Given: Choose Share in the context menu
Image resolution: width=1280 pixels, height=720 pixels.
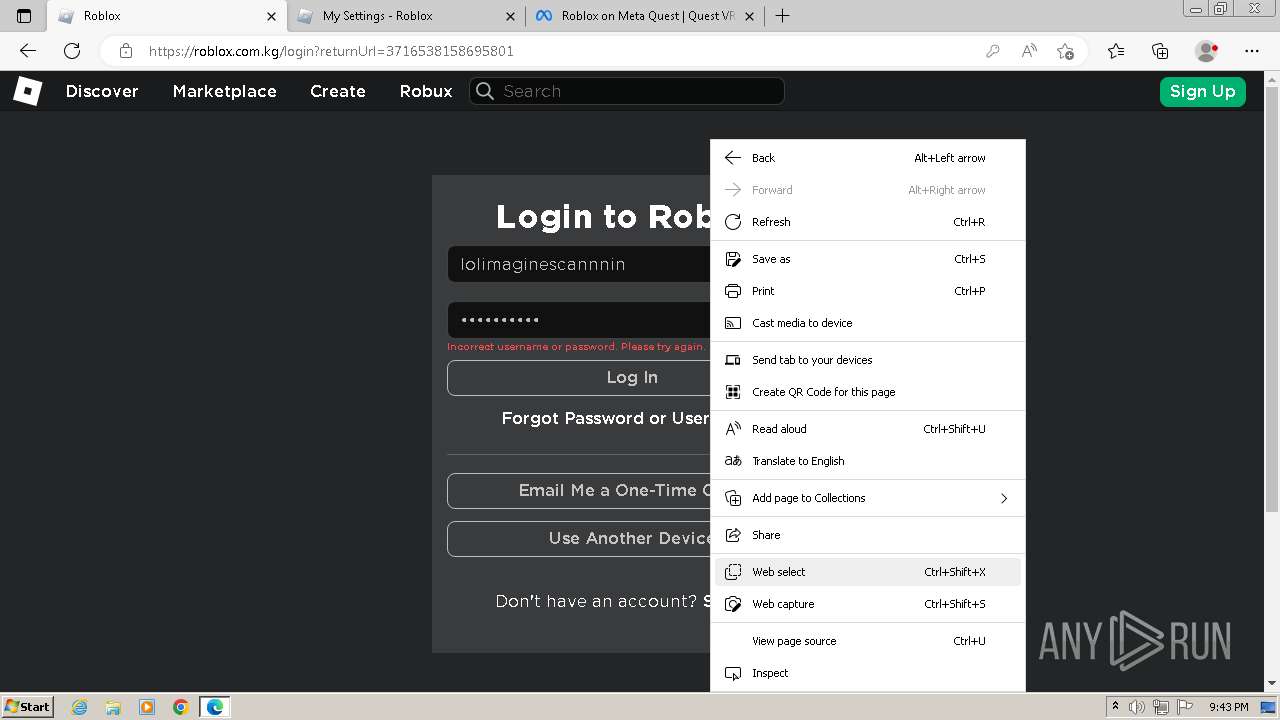Looking at the screenshot, I should point(868,535).
